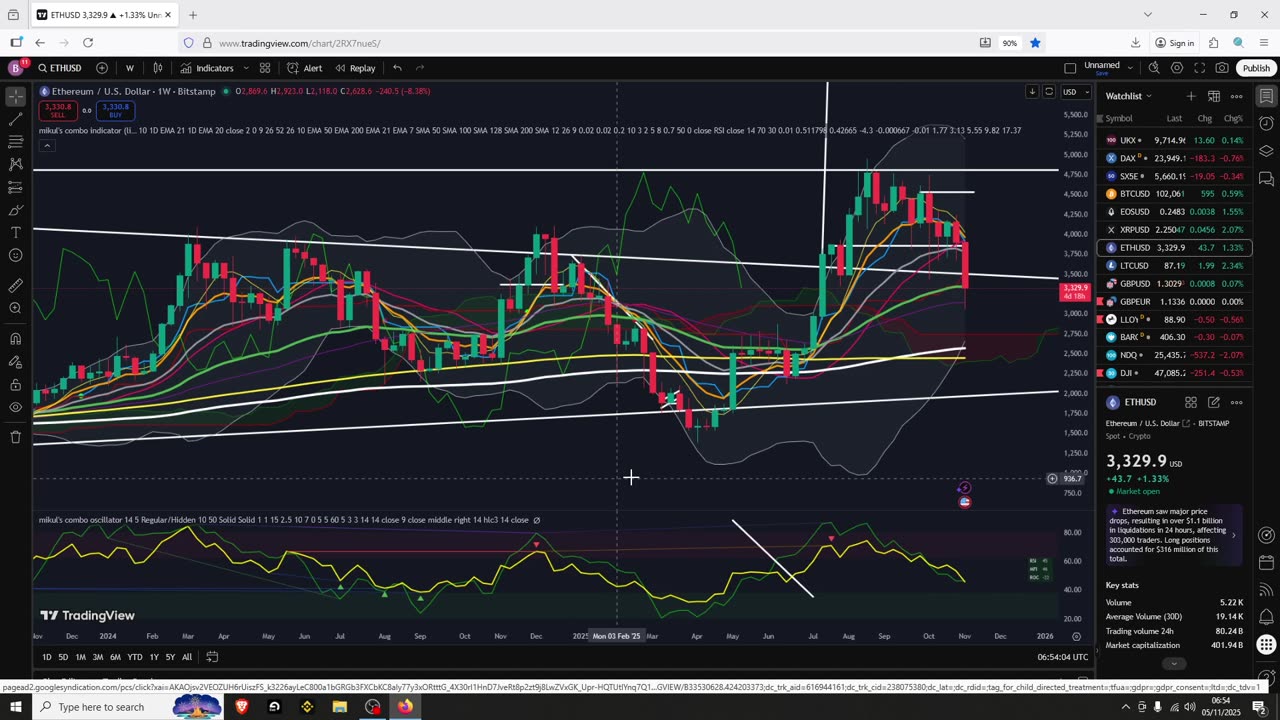
Task: Click the Publish button
Action: pos(1256,68)
